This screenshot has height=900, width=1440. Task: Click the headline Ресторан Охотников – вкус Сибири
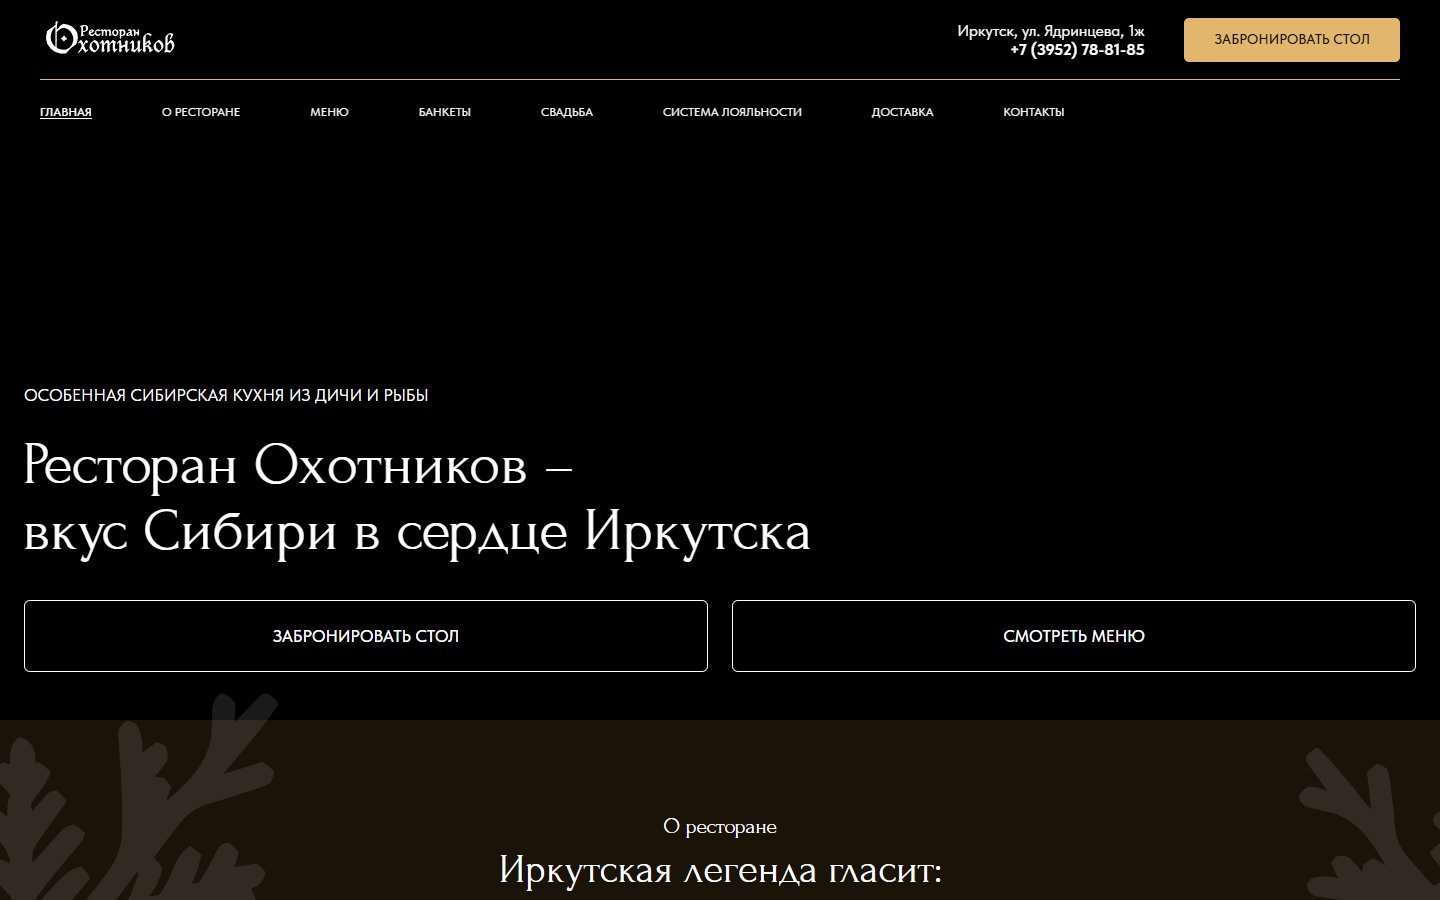point(417,497)
